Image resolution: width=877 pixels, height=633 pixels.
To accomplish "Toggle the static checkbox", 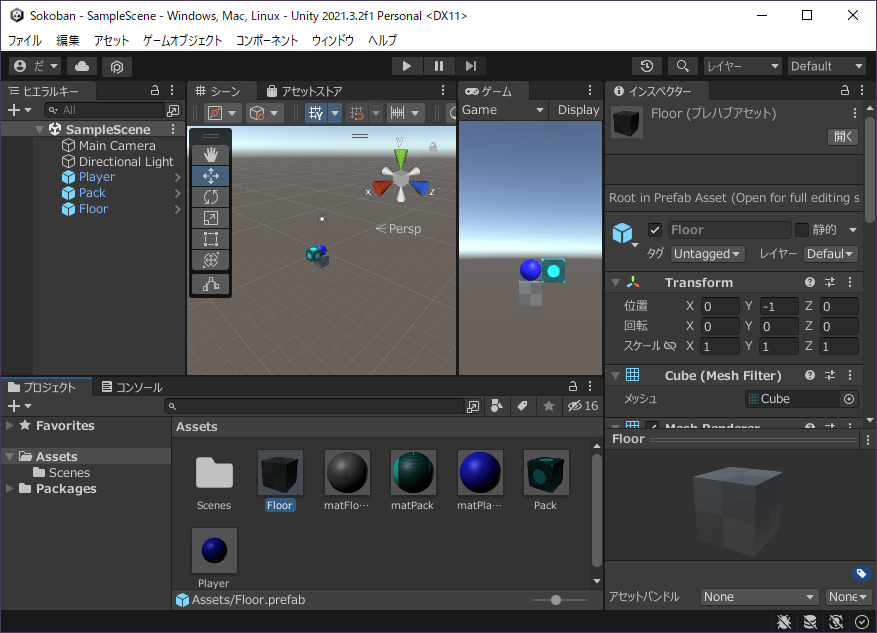I will point(802,230).
